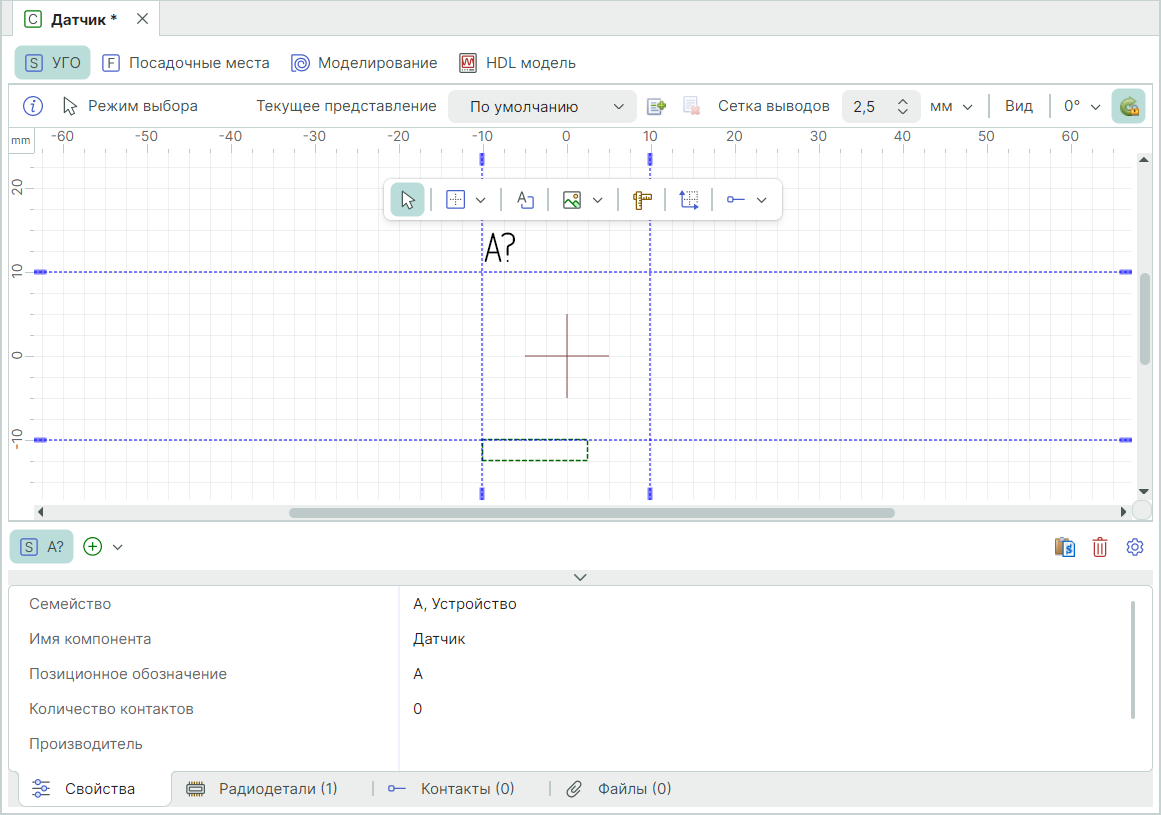1161x815 pixels.
Task: Click the paste symbol clipboard icon
Action: point(1065,547)
